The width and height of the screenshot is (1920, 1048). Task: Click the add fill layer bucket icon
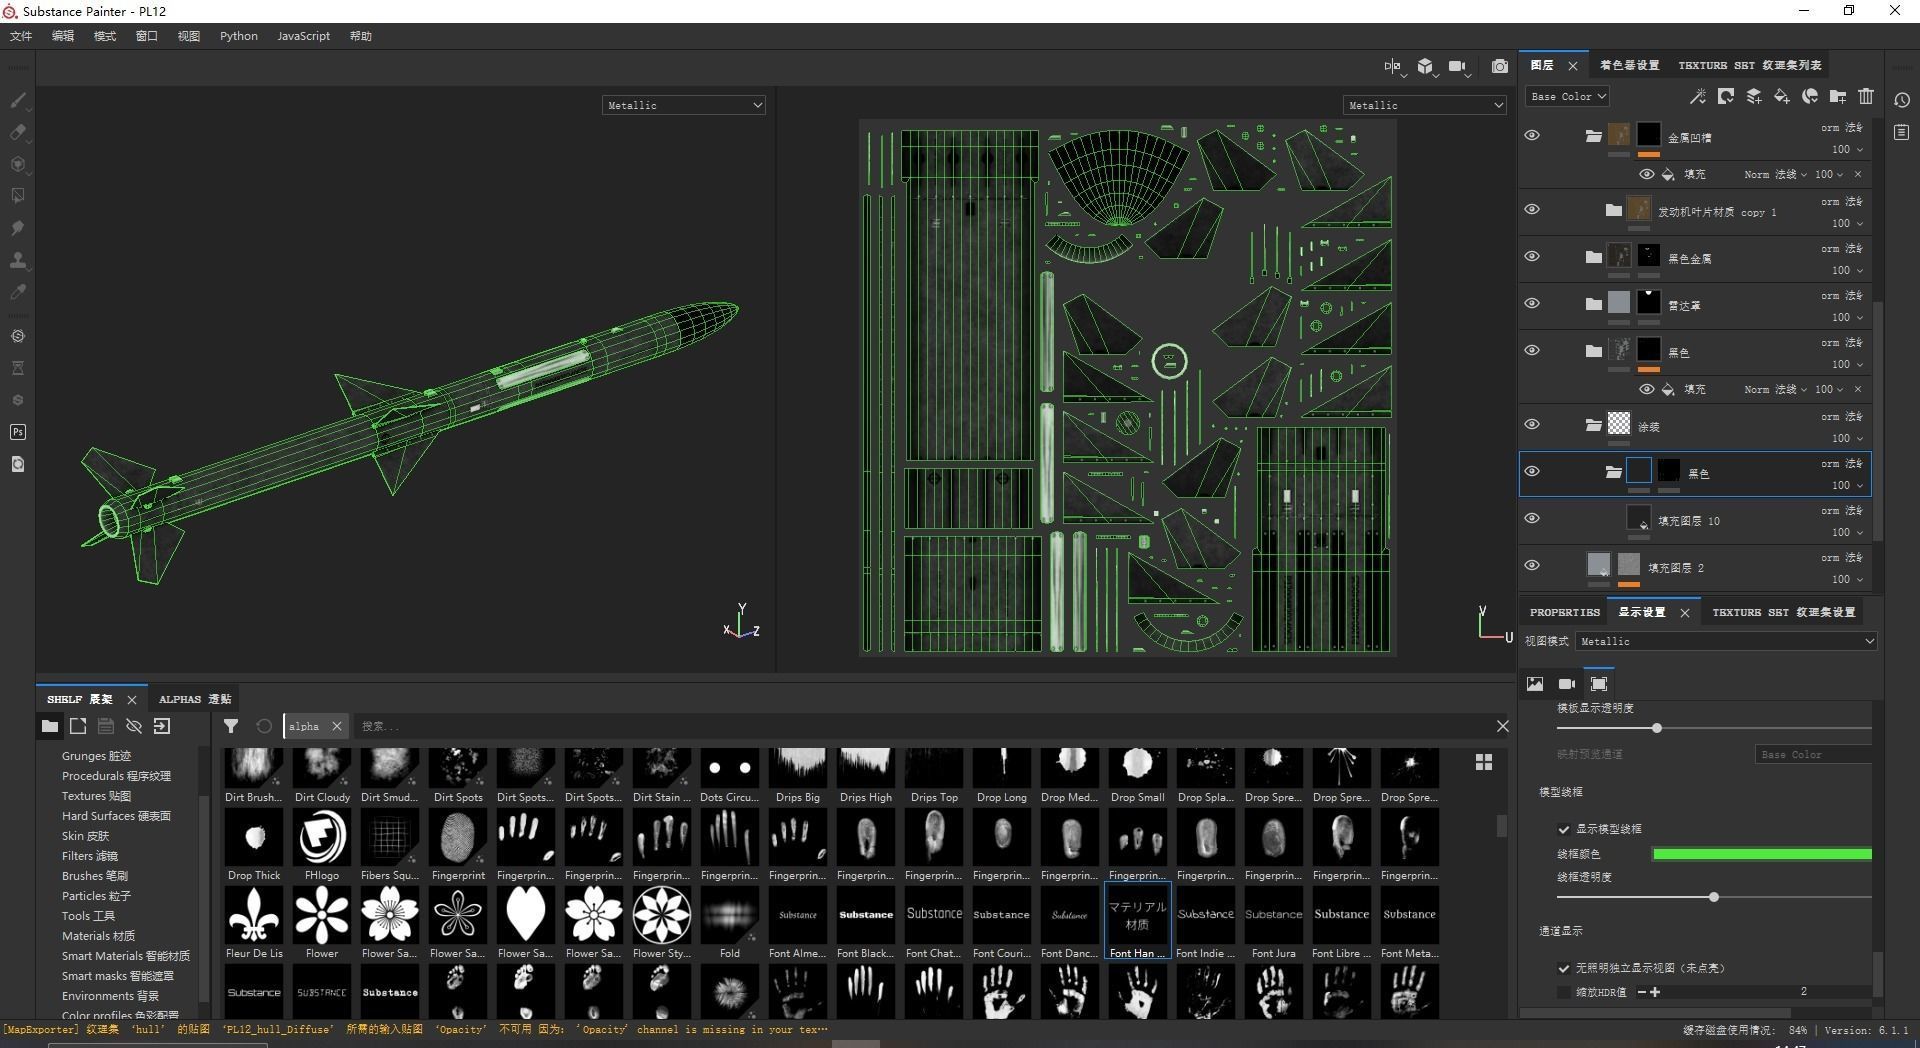point(1782,96)
